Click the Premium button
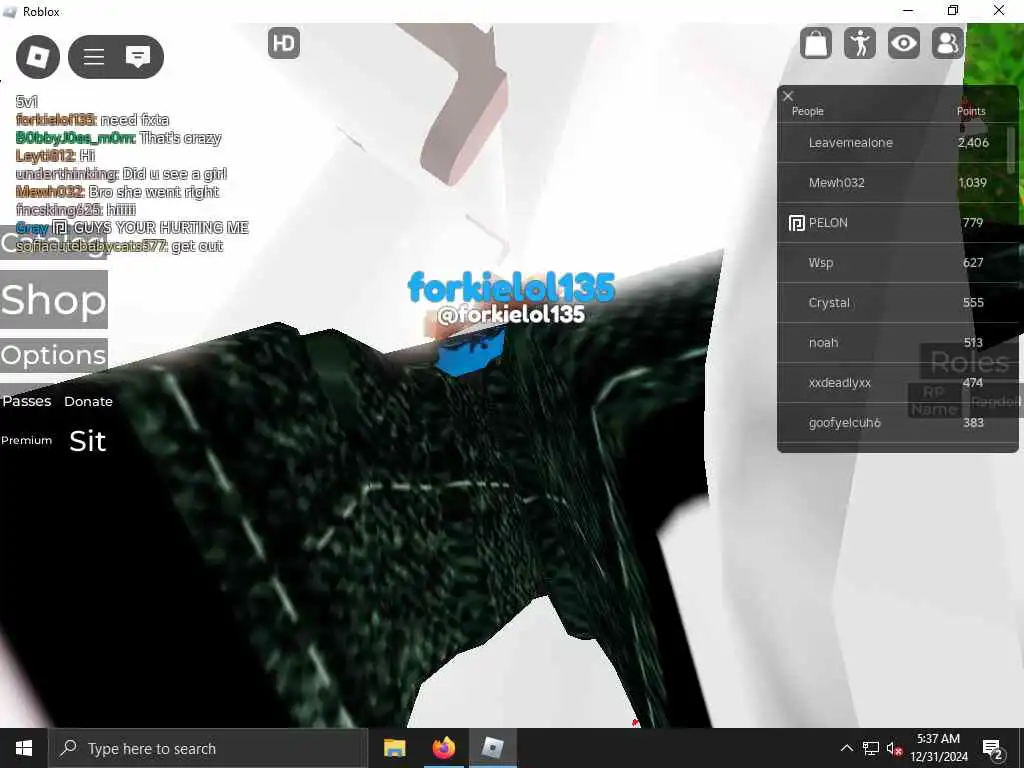The width and height of the screenshot is (1024, 768). click(x=27, y=440)
